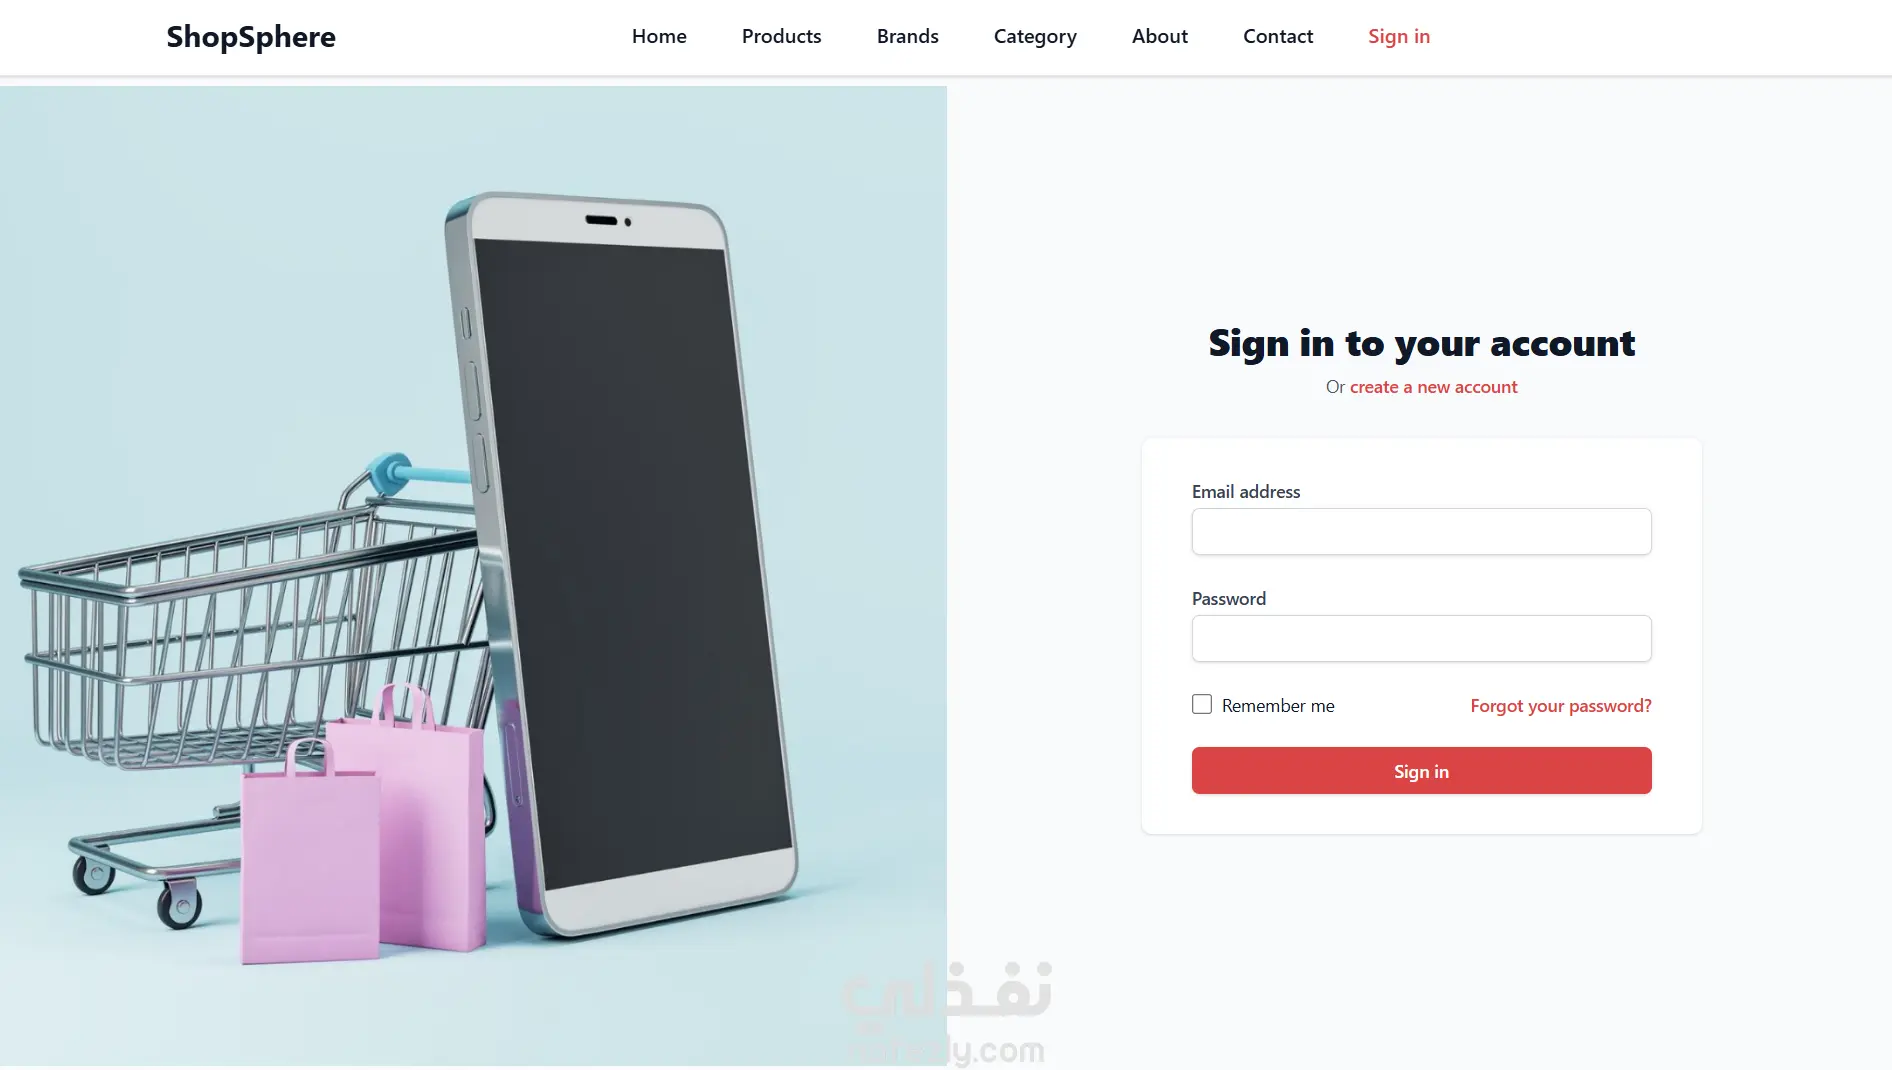This screenshot has width=1892, height=1070.
Task: Tick the Remember me checkbox
Action: tap(1202, 704)
